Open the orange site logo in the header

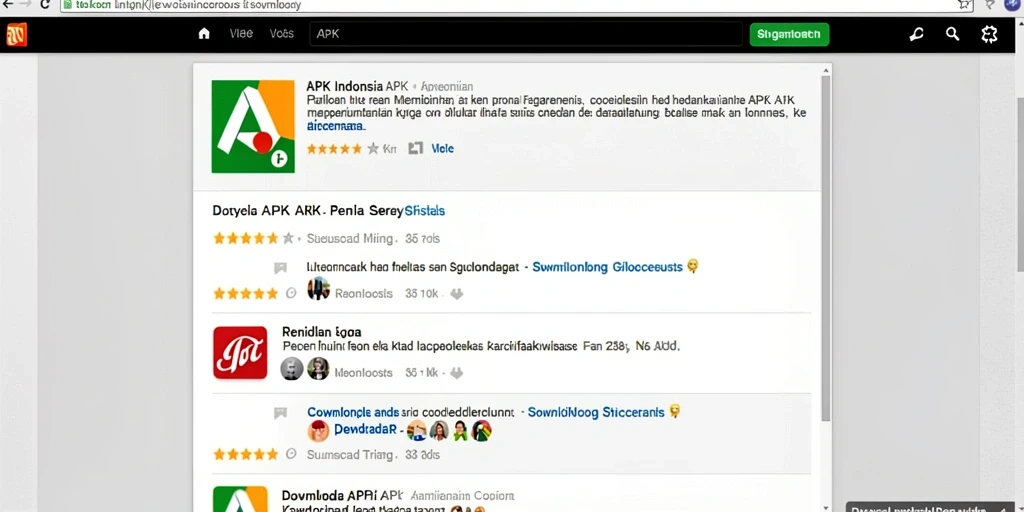tap(16, 35)
